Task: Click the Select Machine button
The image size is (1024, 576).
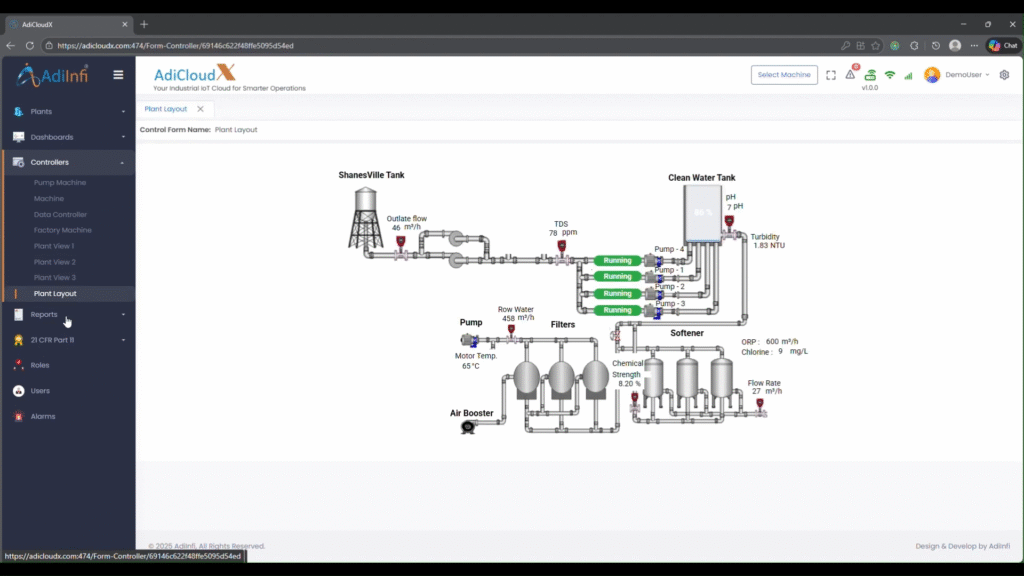Action: point(784,74)
